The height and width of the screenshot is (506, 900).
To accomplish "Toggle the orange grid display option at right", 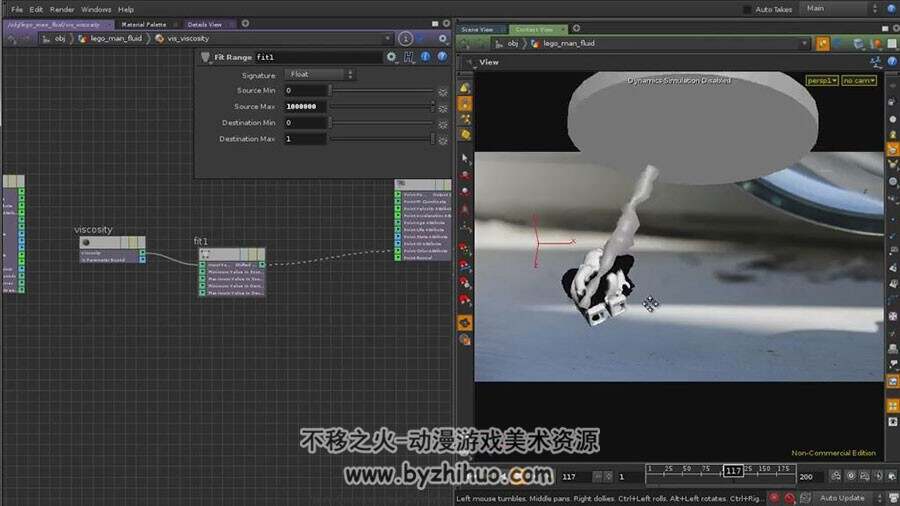I will click(893, 406).
